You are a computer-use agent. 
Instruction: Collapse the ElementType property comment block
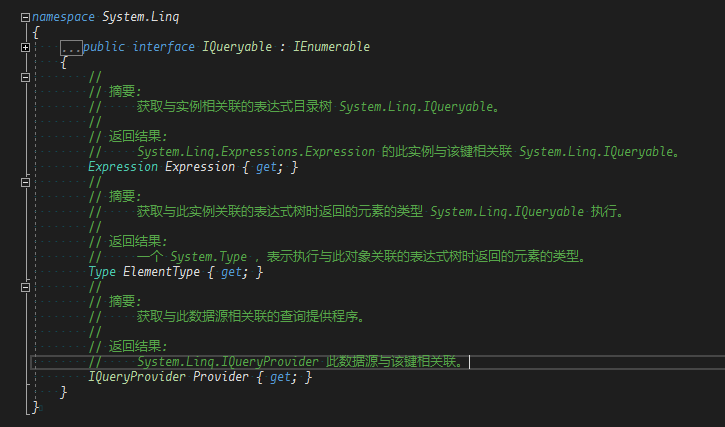point(25,182)
